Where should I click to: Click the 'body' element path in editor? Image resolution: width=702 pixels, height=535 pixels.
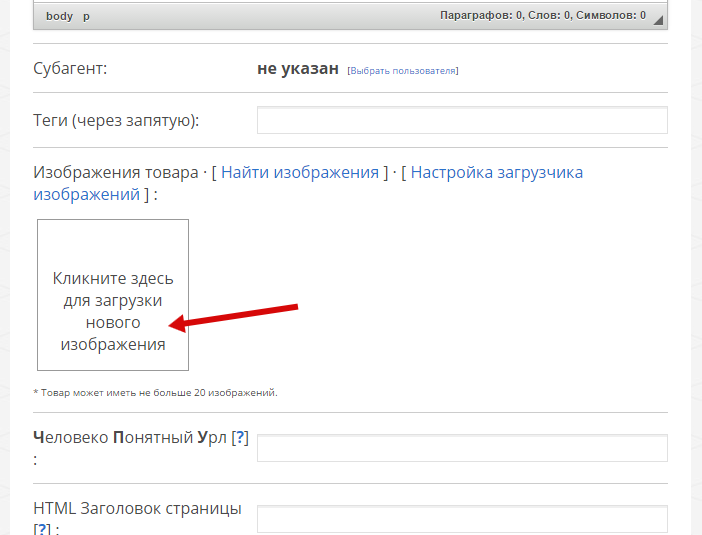(59, 16)
